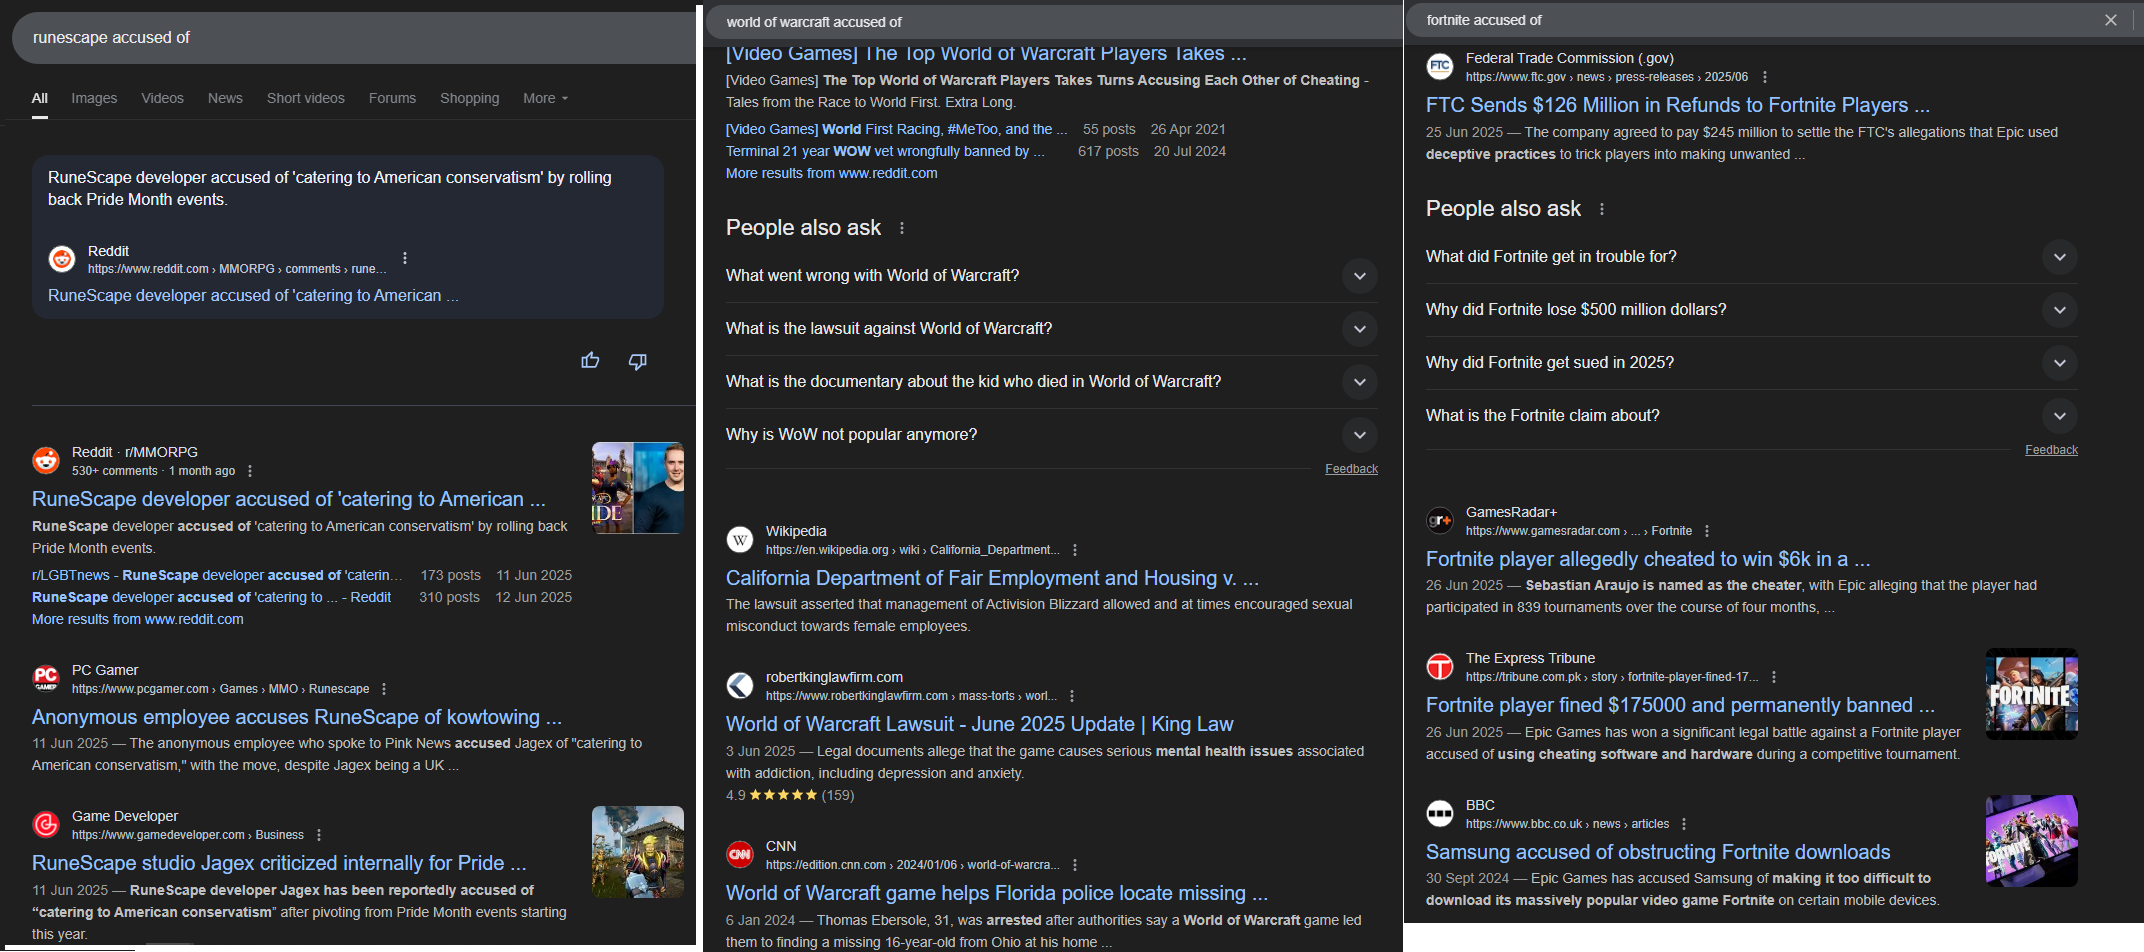Image resolution: width=2144 pixels, height=952 pixels.
Task: Open 'r/LGBTnews - RuneScape developer accused' thread
Action: click(217, 575)
